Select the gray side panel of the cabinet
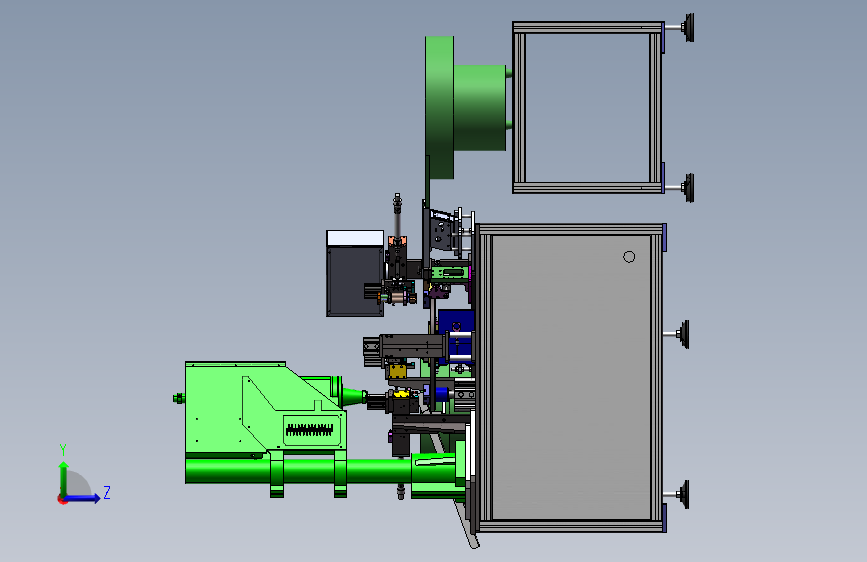 [x=571, y=378]
